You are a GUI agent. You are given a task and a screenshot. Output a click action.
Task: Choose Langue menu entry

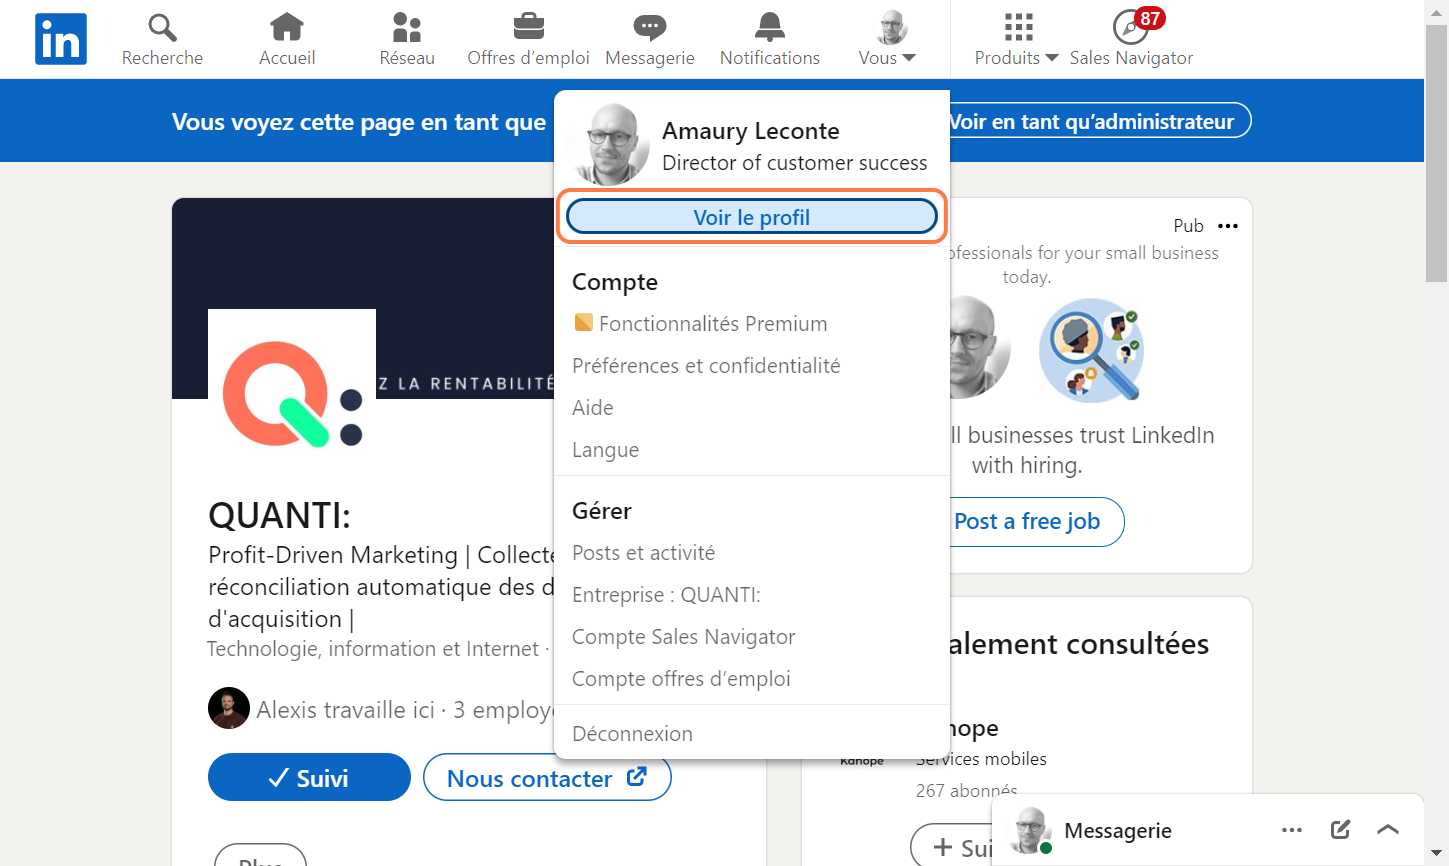[x=605, y=450]
